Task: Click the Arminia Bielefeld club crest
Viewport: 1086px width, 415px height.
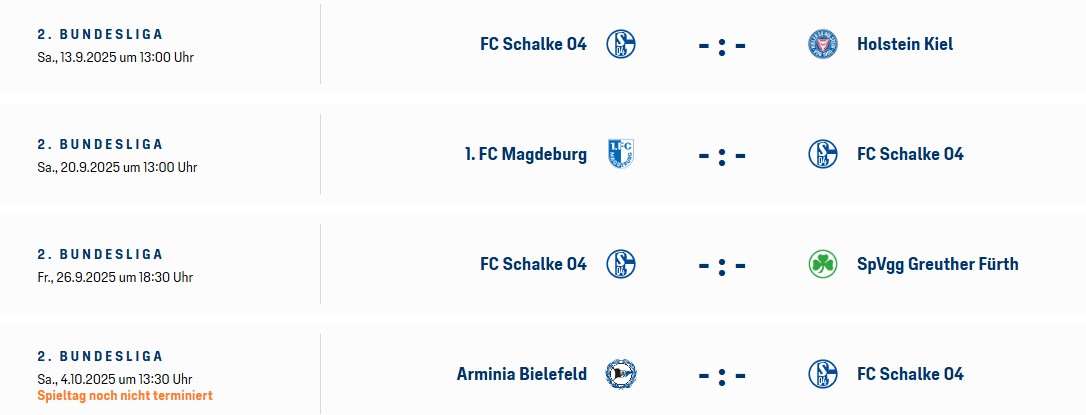Action: (x=621, y=374)
